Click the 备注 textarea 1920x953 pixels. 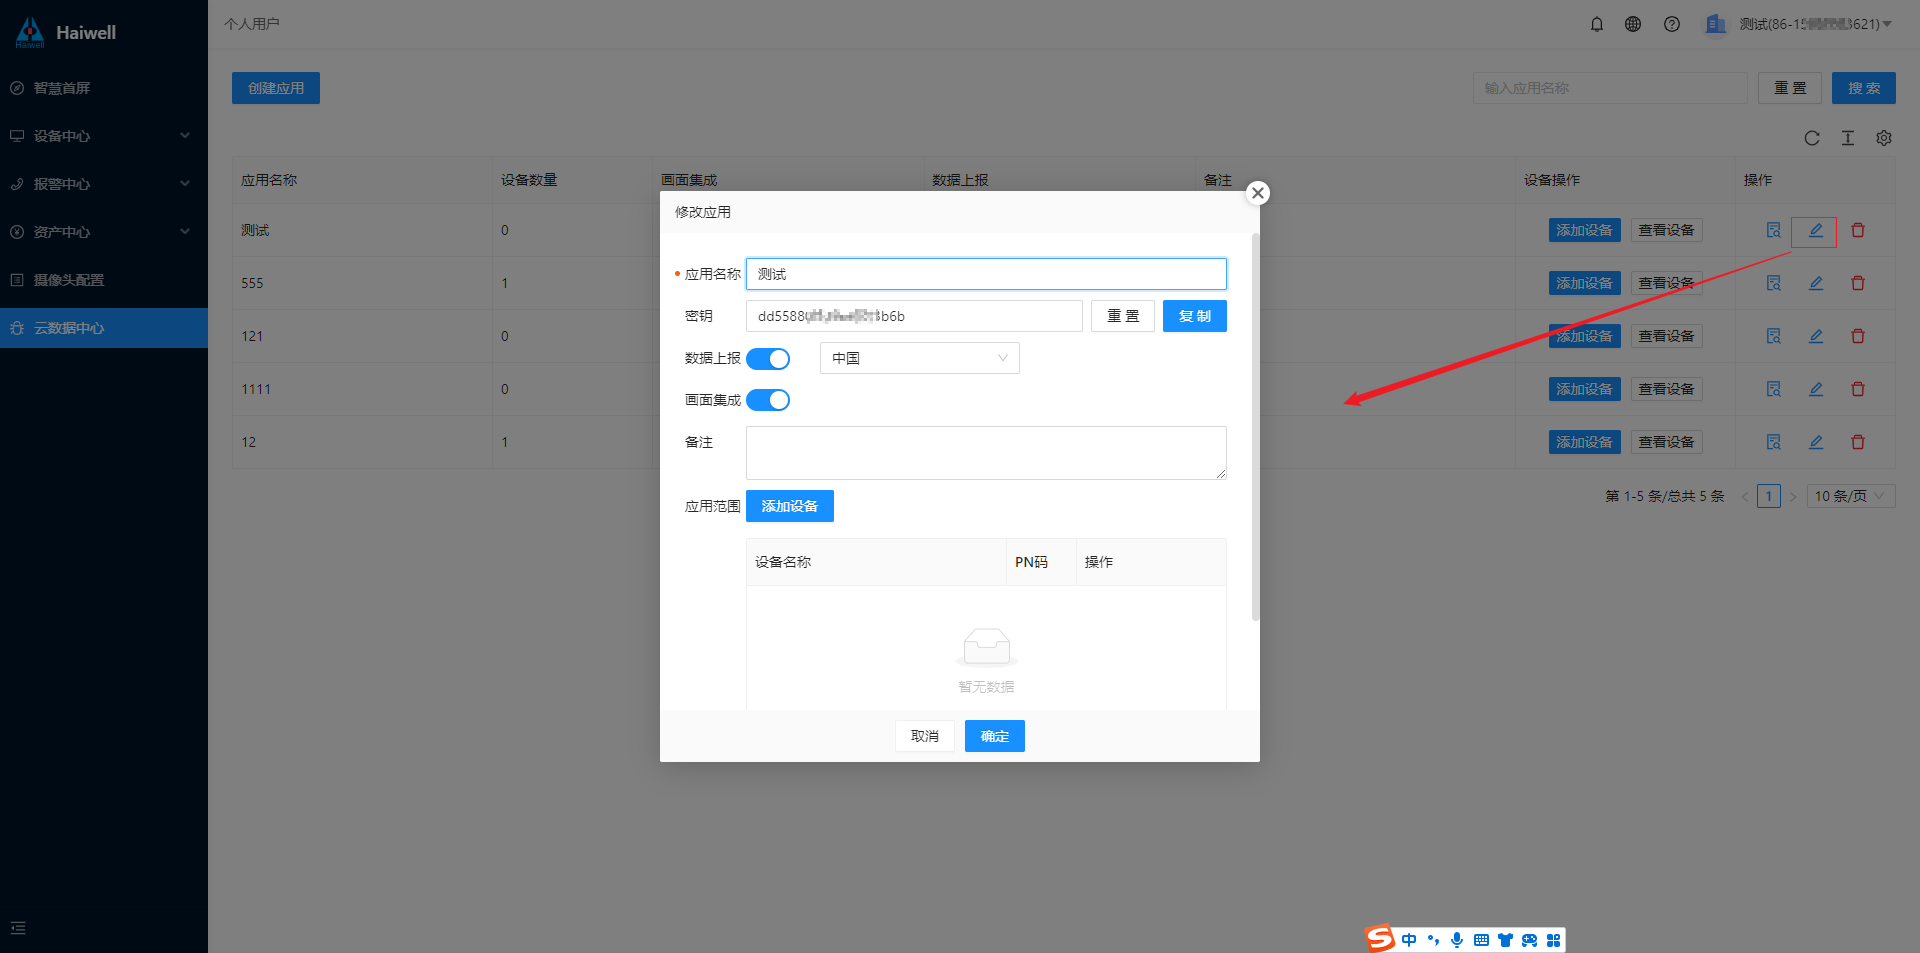[986, 453]
